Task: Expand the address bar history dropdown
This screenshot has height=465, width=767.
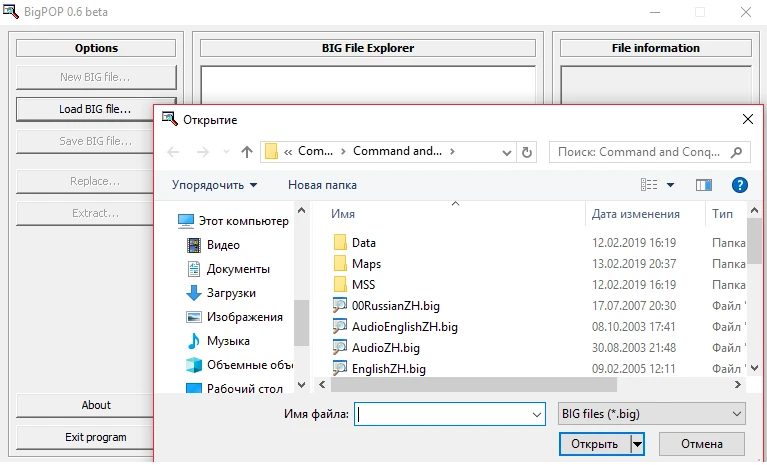Action: 507,153
